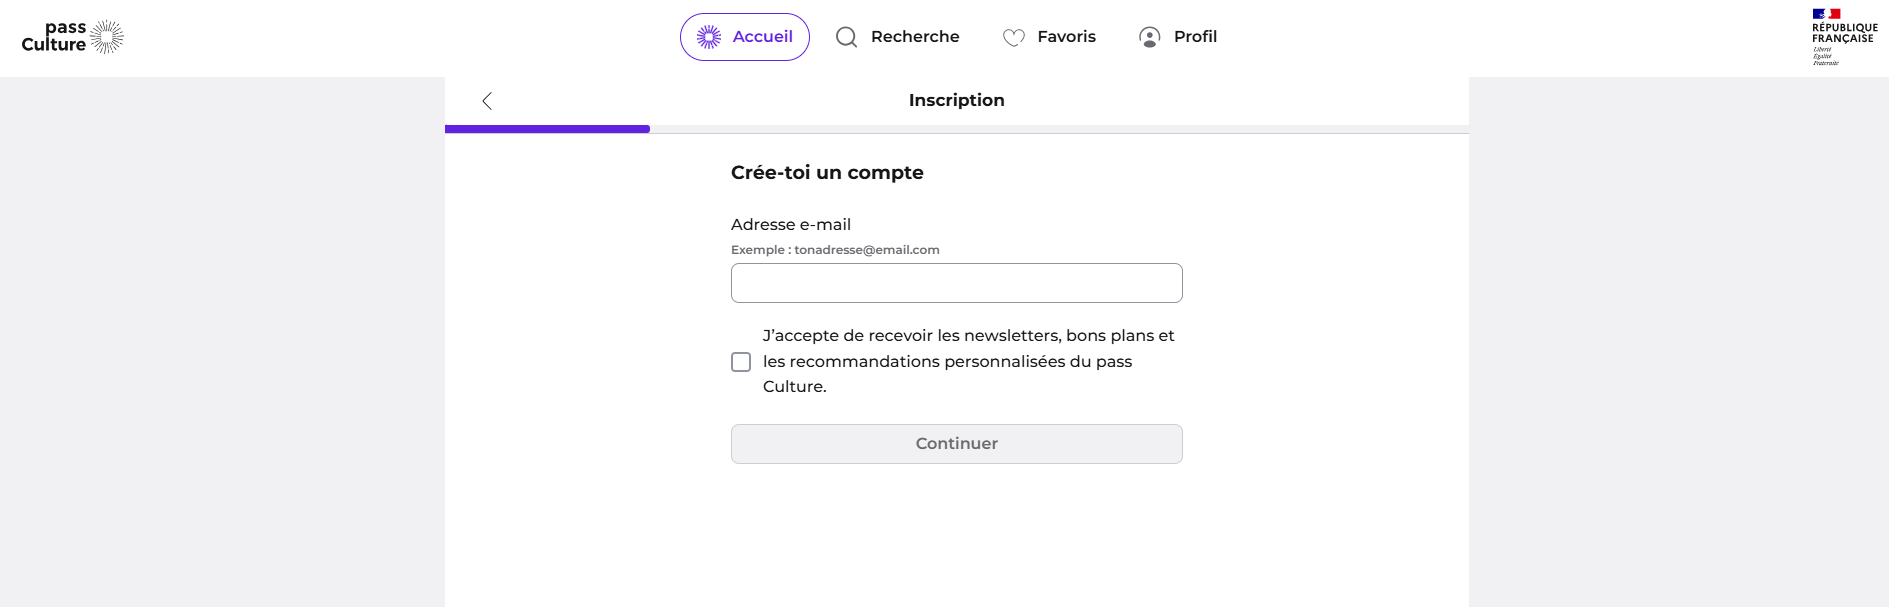The height and width of the screenshot is (607, 1889).
Task: Click the purple sunburst Accueil icon
Action: click(x=709, y=37)
